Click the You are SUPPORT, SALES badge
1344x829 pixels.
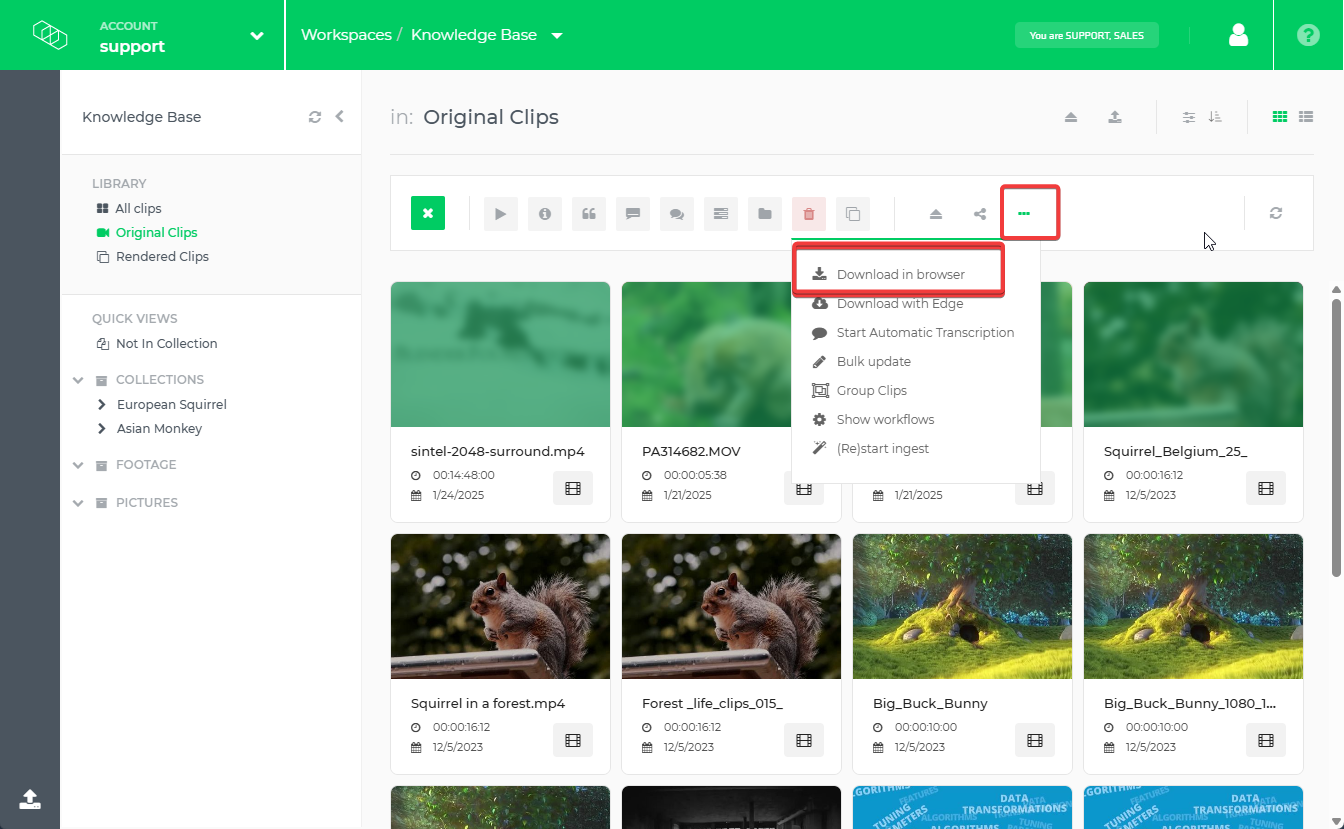click(x=1086, y=35)
